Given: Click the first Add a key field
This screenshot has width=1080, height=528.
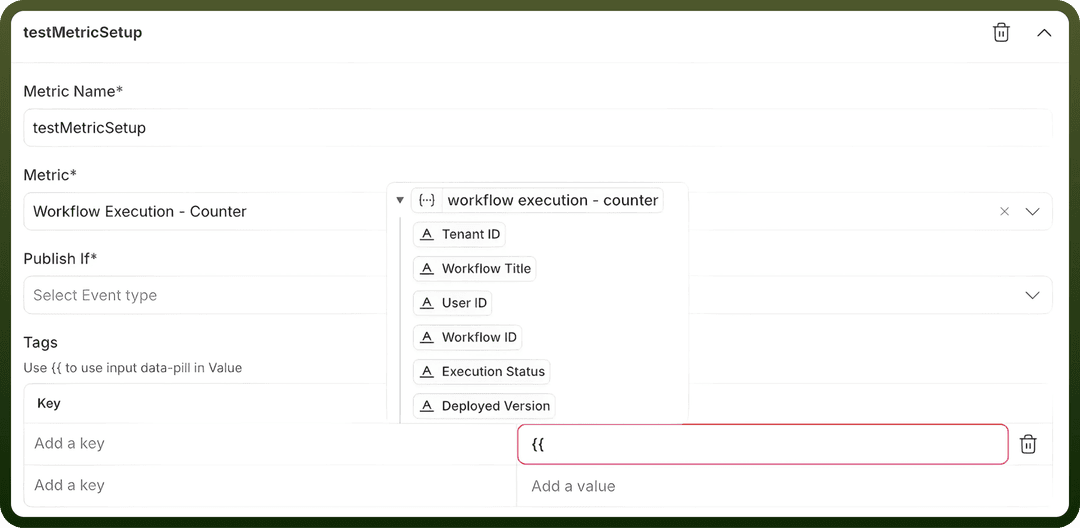Looking at the screenshot, I should tap(270, 443).
